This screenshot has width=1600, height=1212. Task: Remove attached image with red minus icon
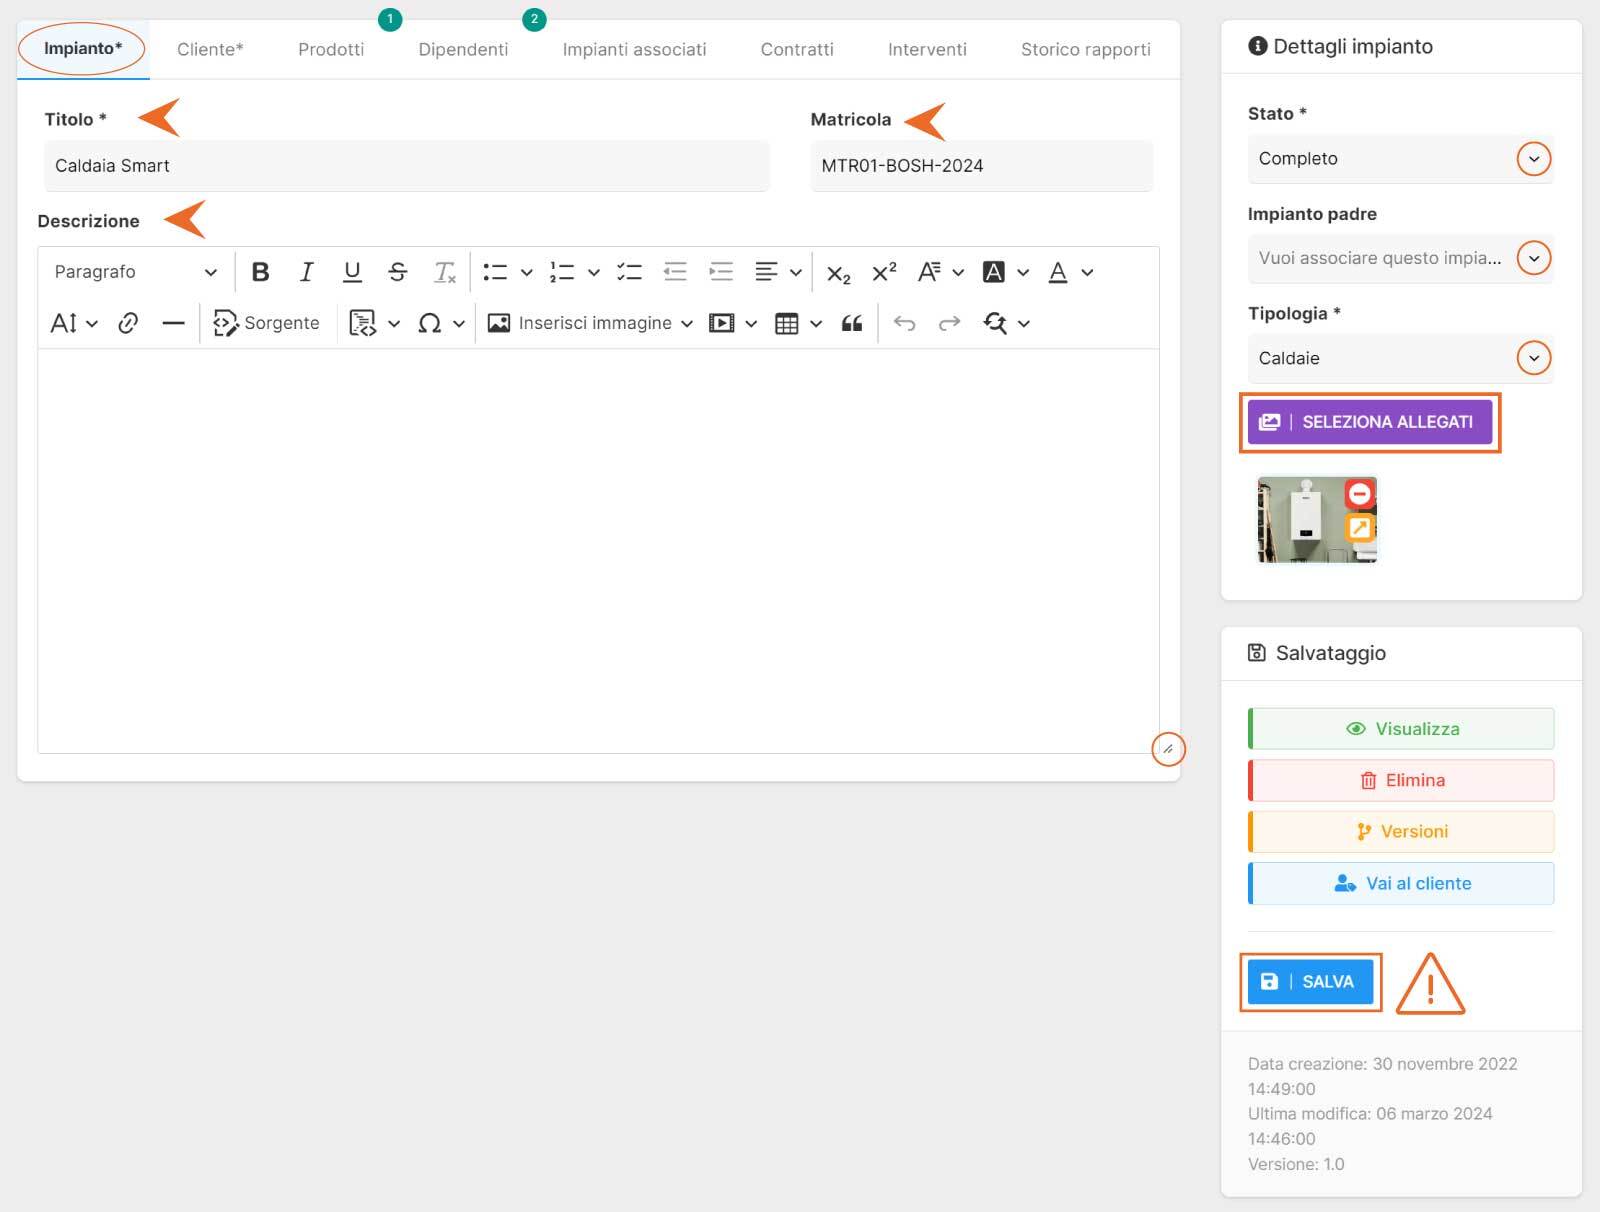[x=1359, y=494]
